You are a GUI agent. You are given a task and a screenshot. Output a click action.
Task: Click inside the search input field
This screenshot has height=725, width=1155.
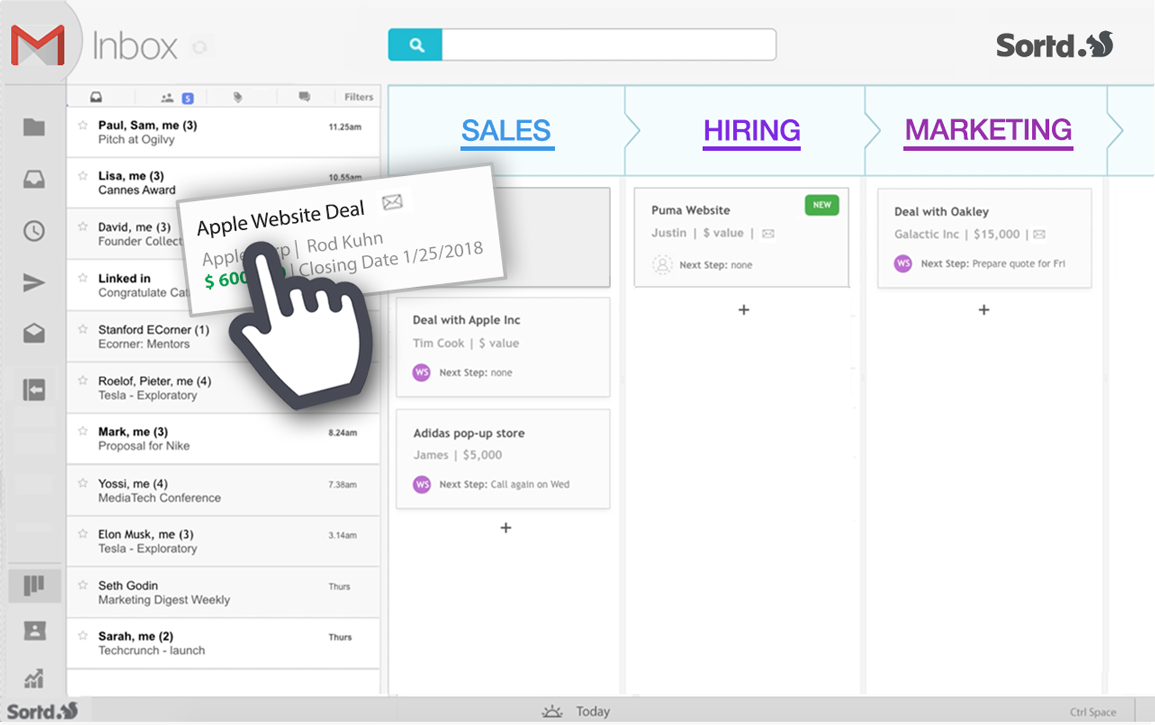pos(610,45)
